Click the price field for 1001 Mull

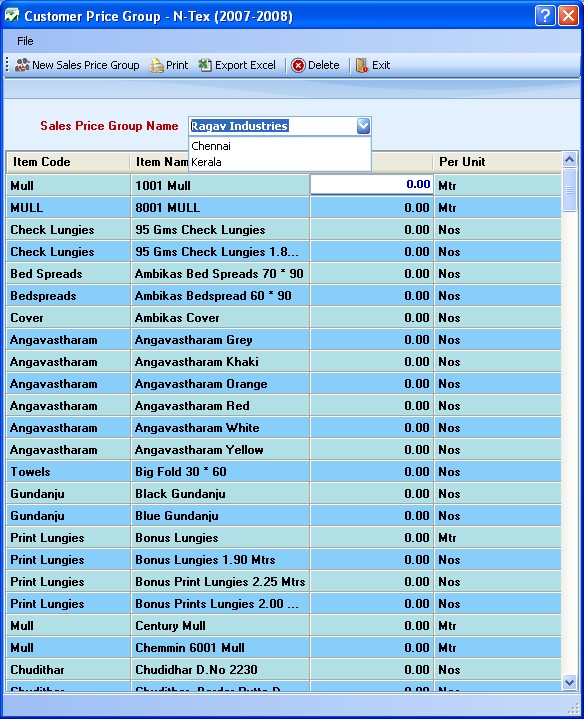[372, 184]
